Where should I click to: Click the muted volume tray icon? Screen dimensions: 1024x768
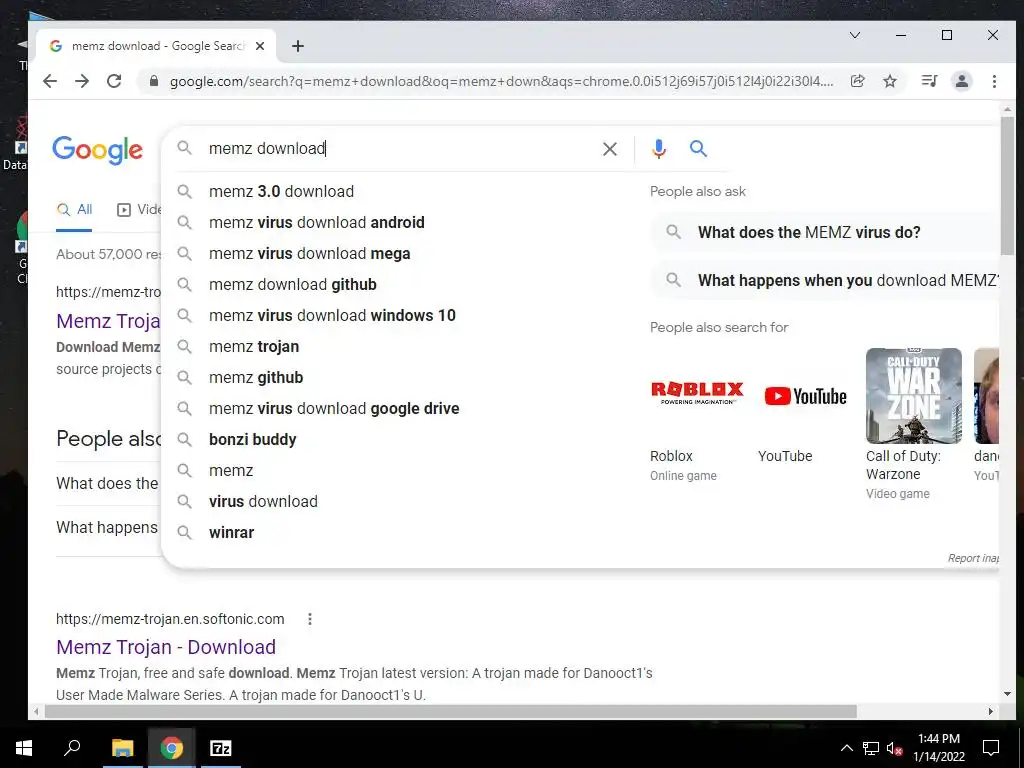coord(894,748)
